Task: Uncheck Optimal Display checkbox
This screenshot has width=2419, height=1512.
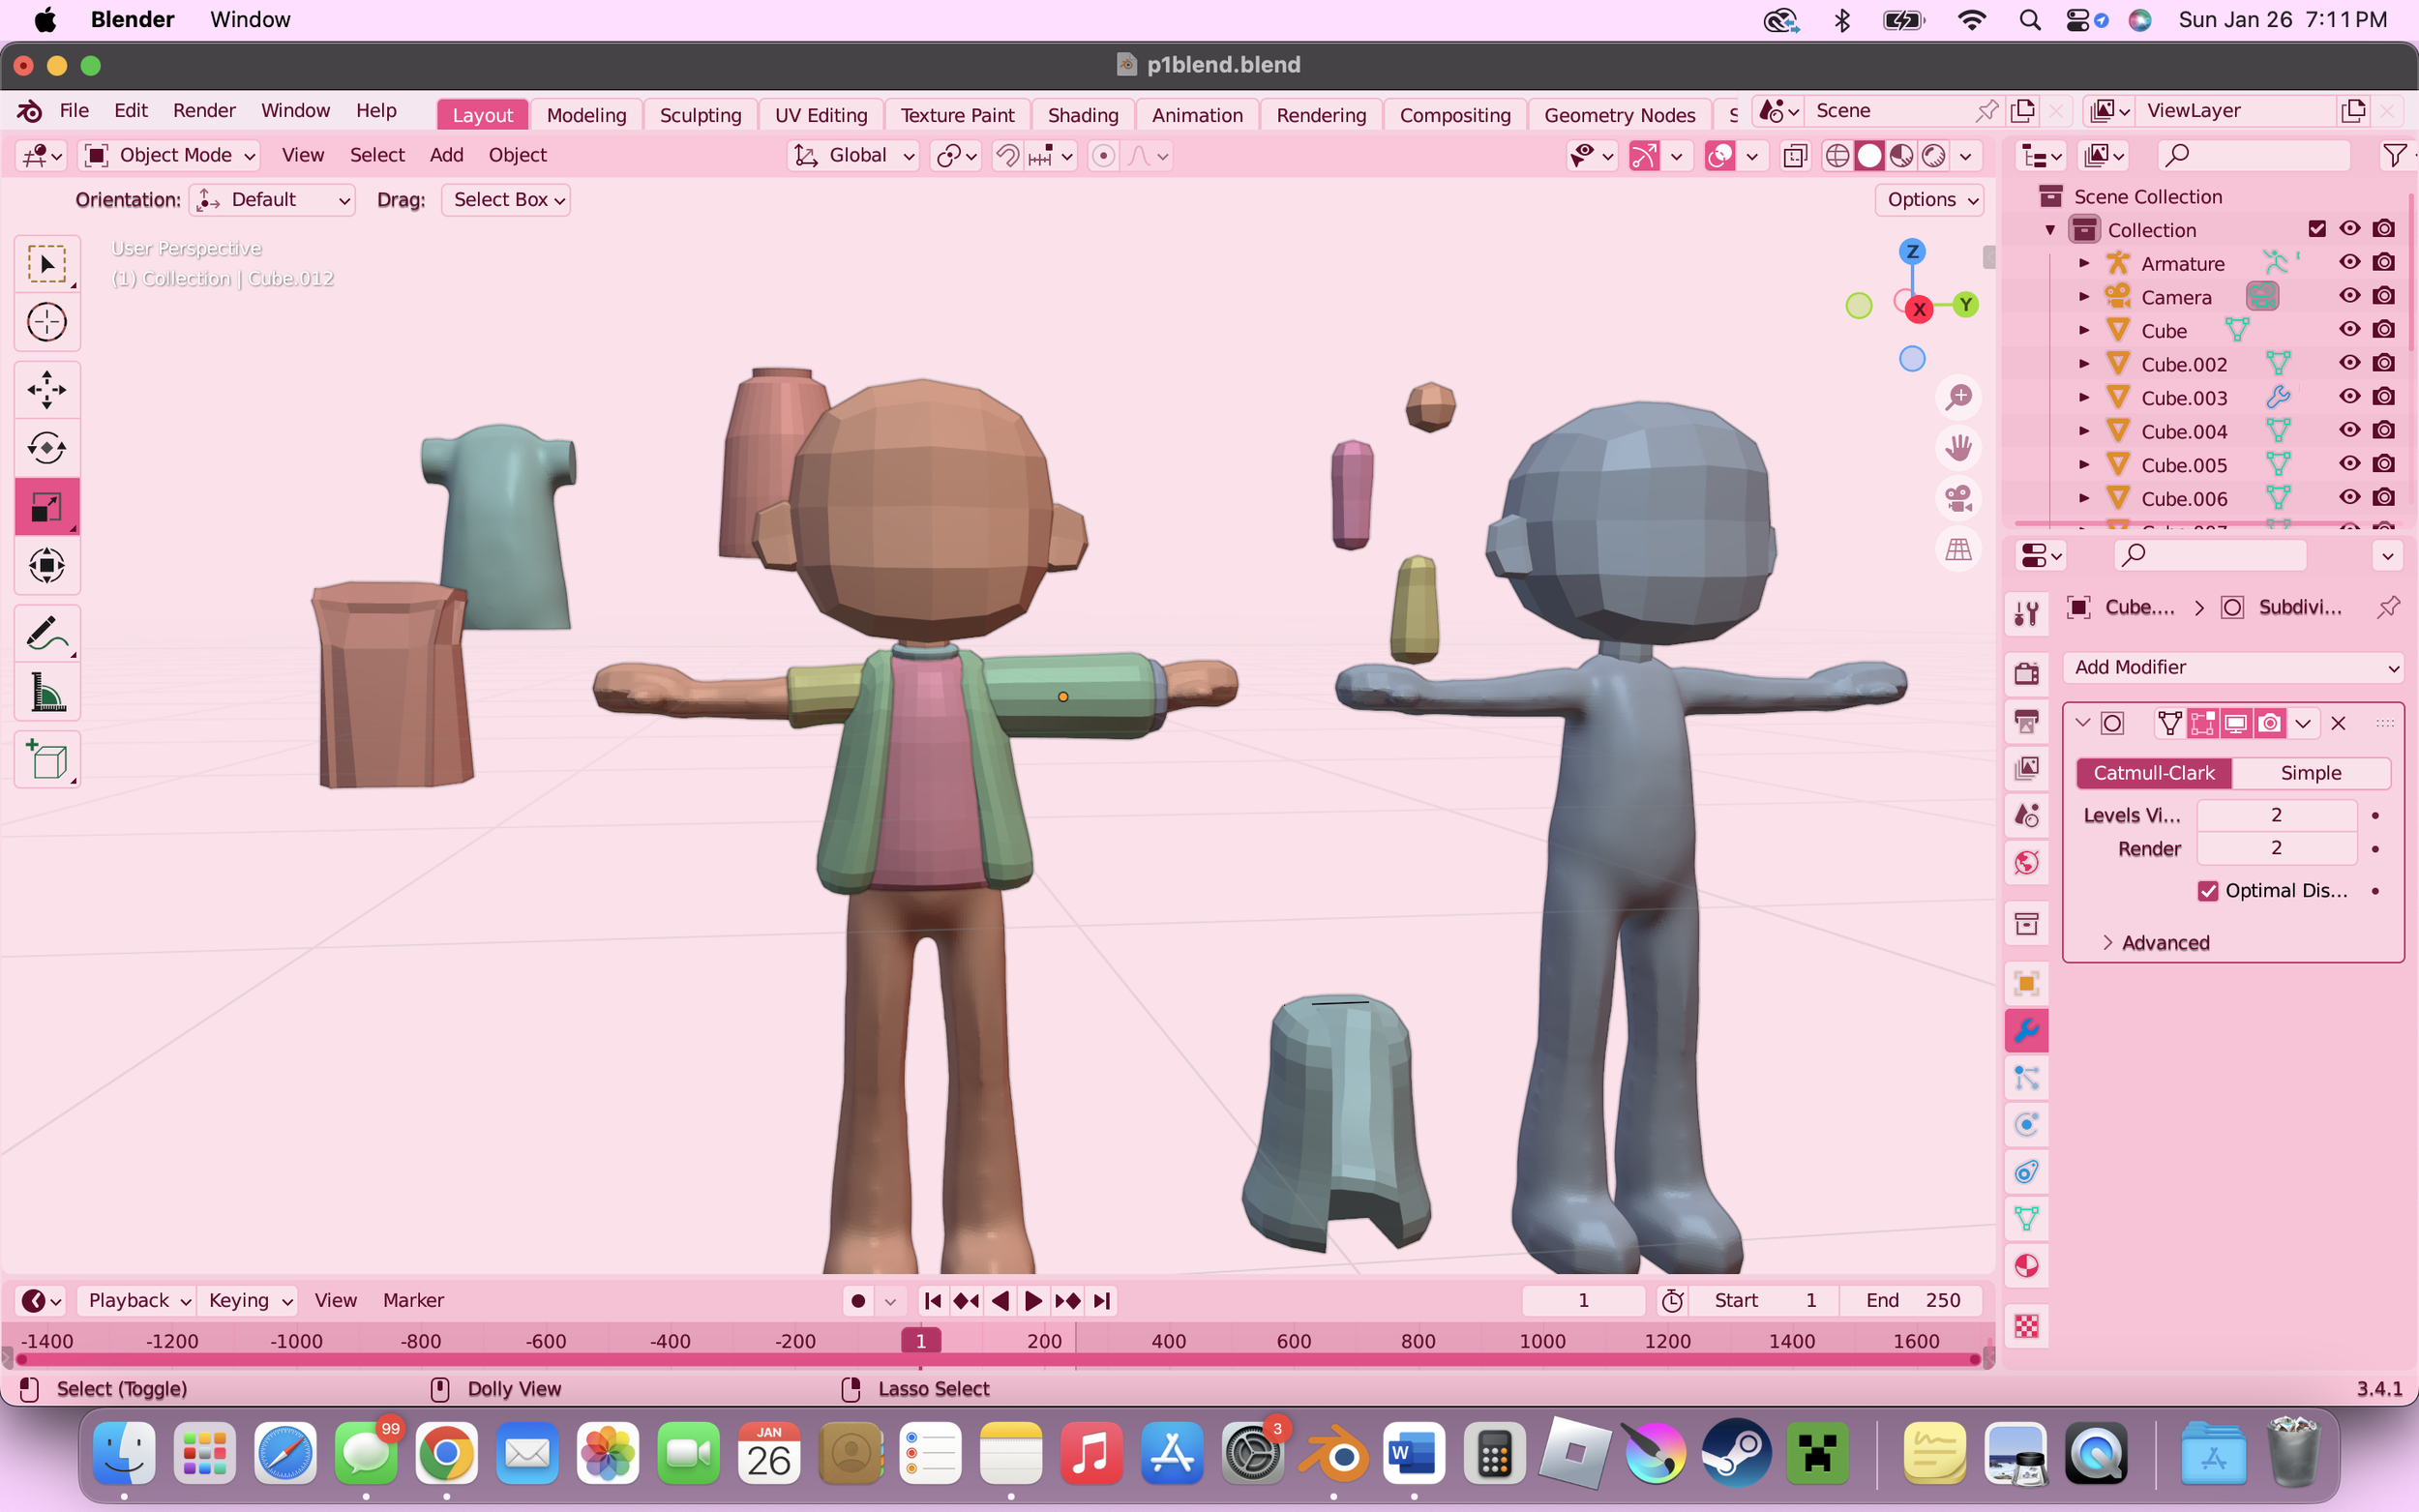Action: tap(2208, 891)
